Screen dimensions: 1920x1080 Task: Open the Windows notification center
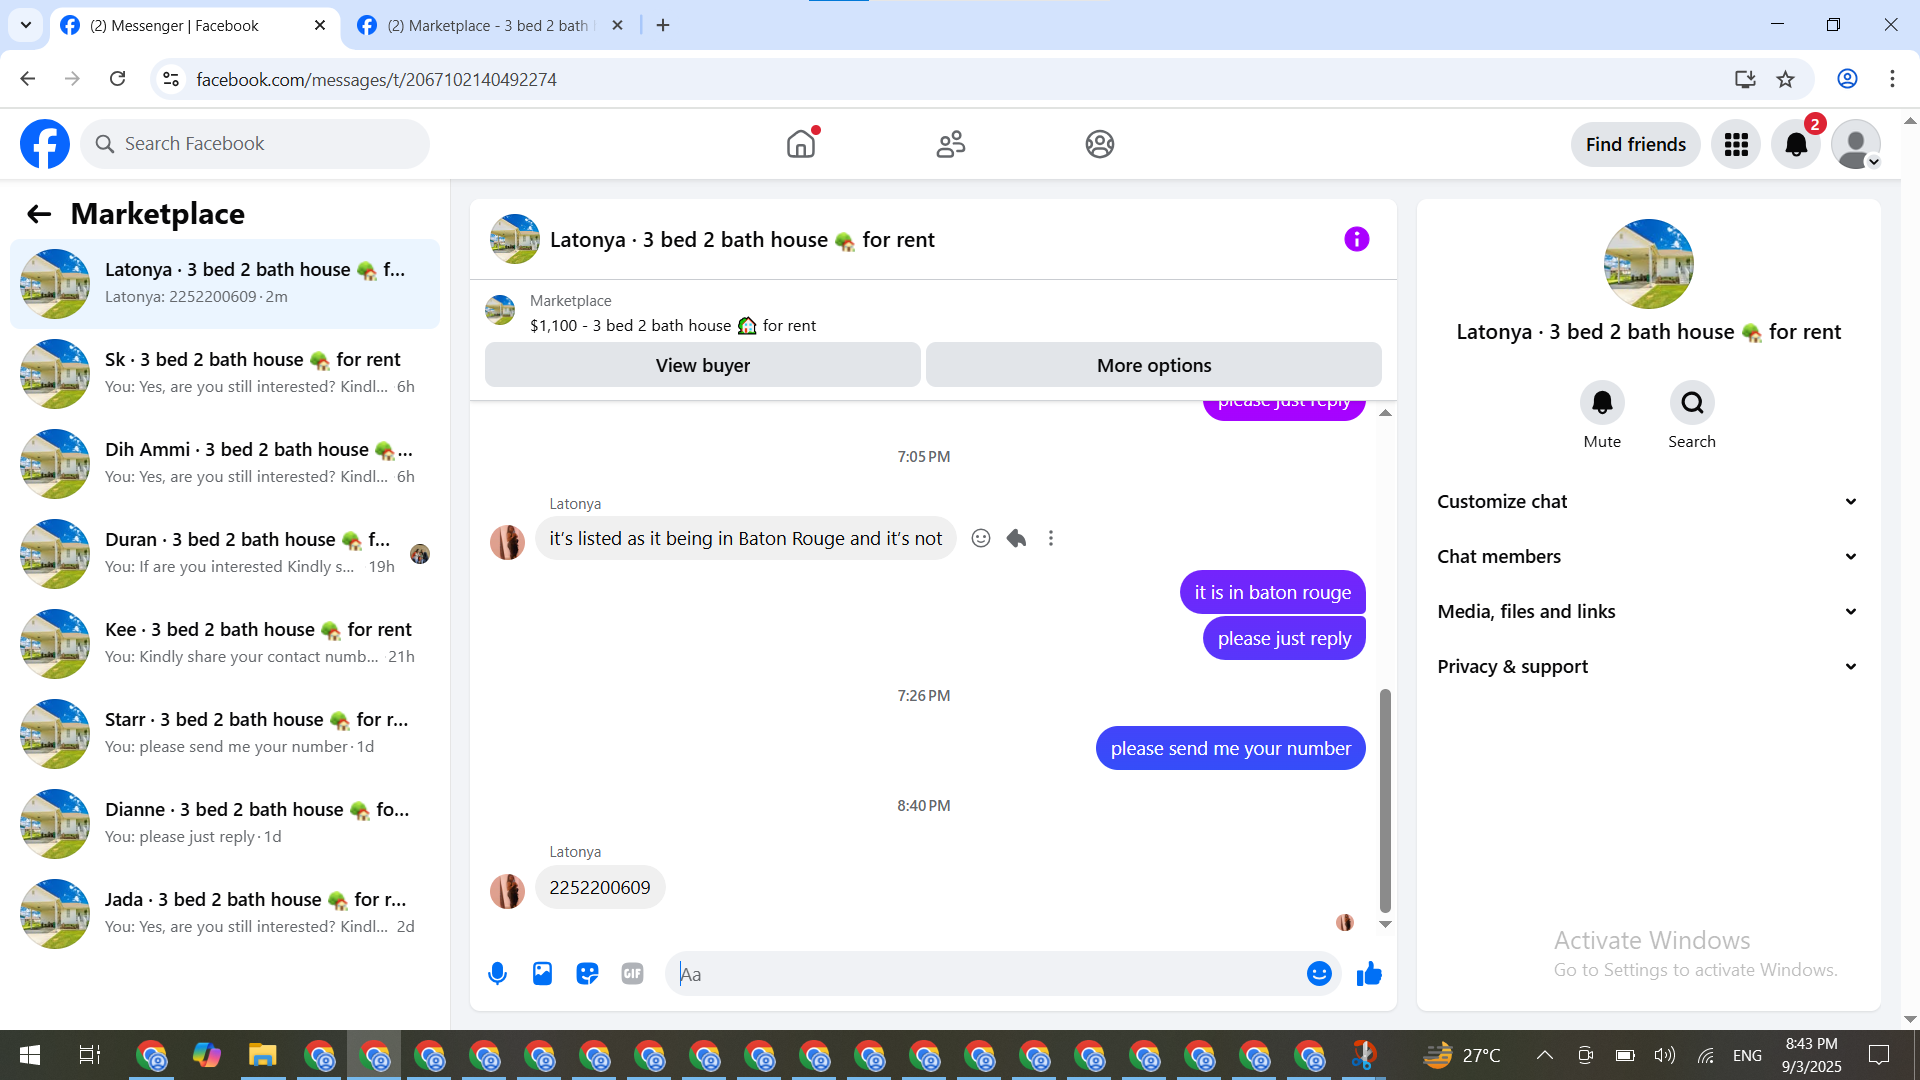(1879, 1055)
